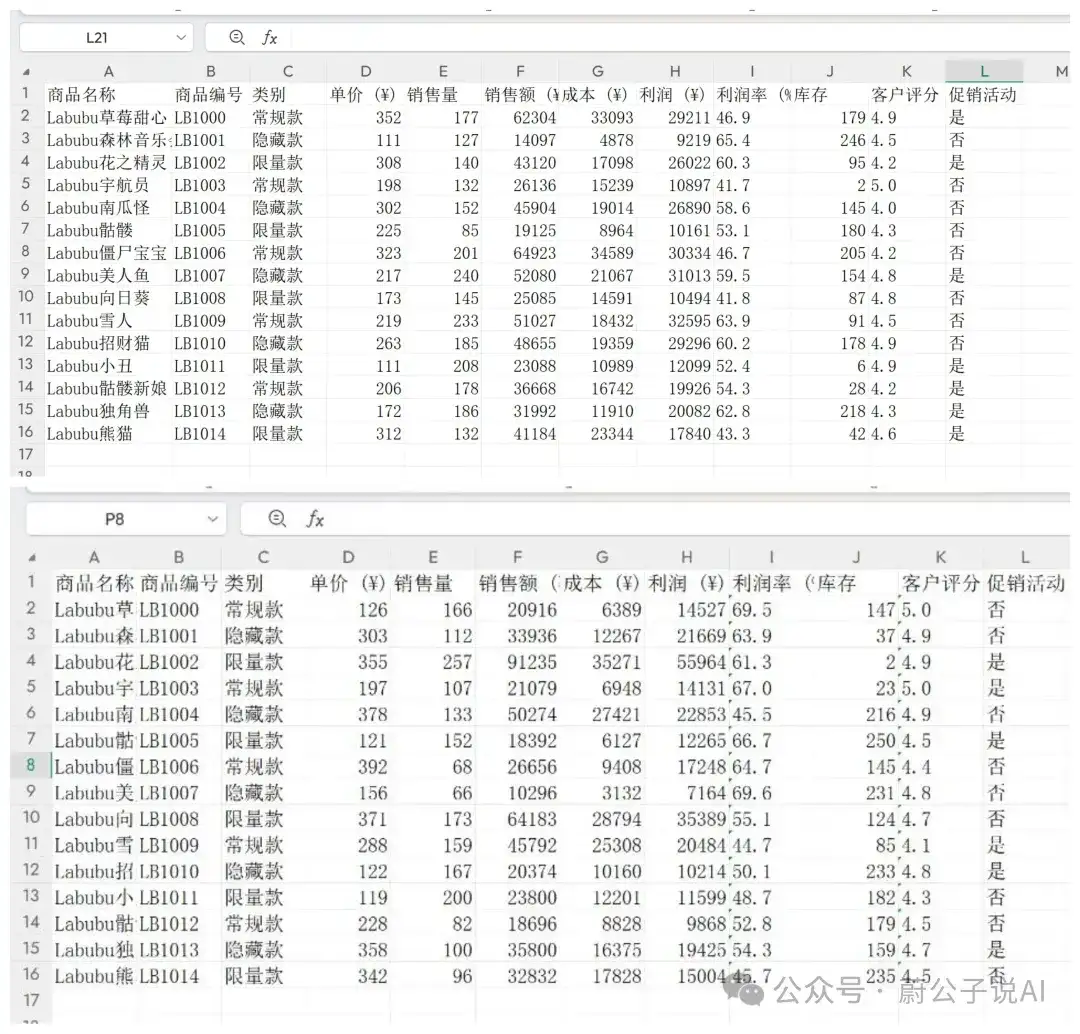Click the 促销活动 header in the upper sheet

tap(982, 95)
